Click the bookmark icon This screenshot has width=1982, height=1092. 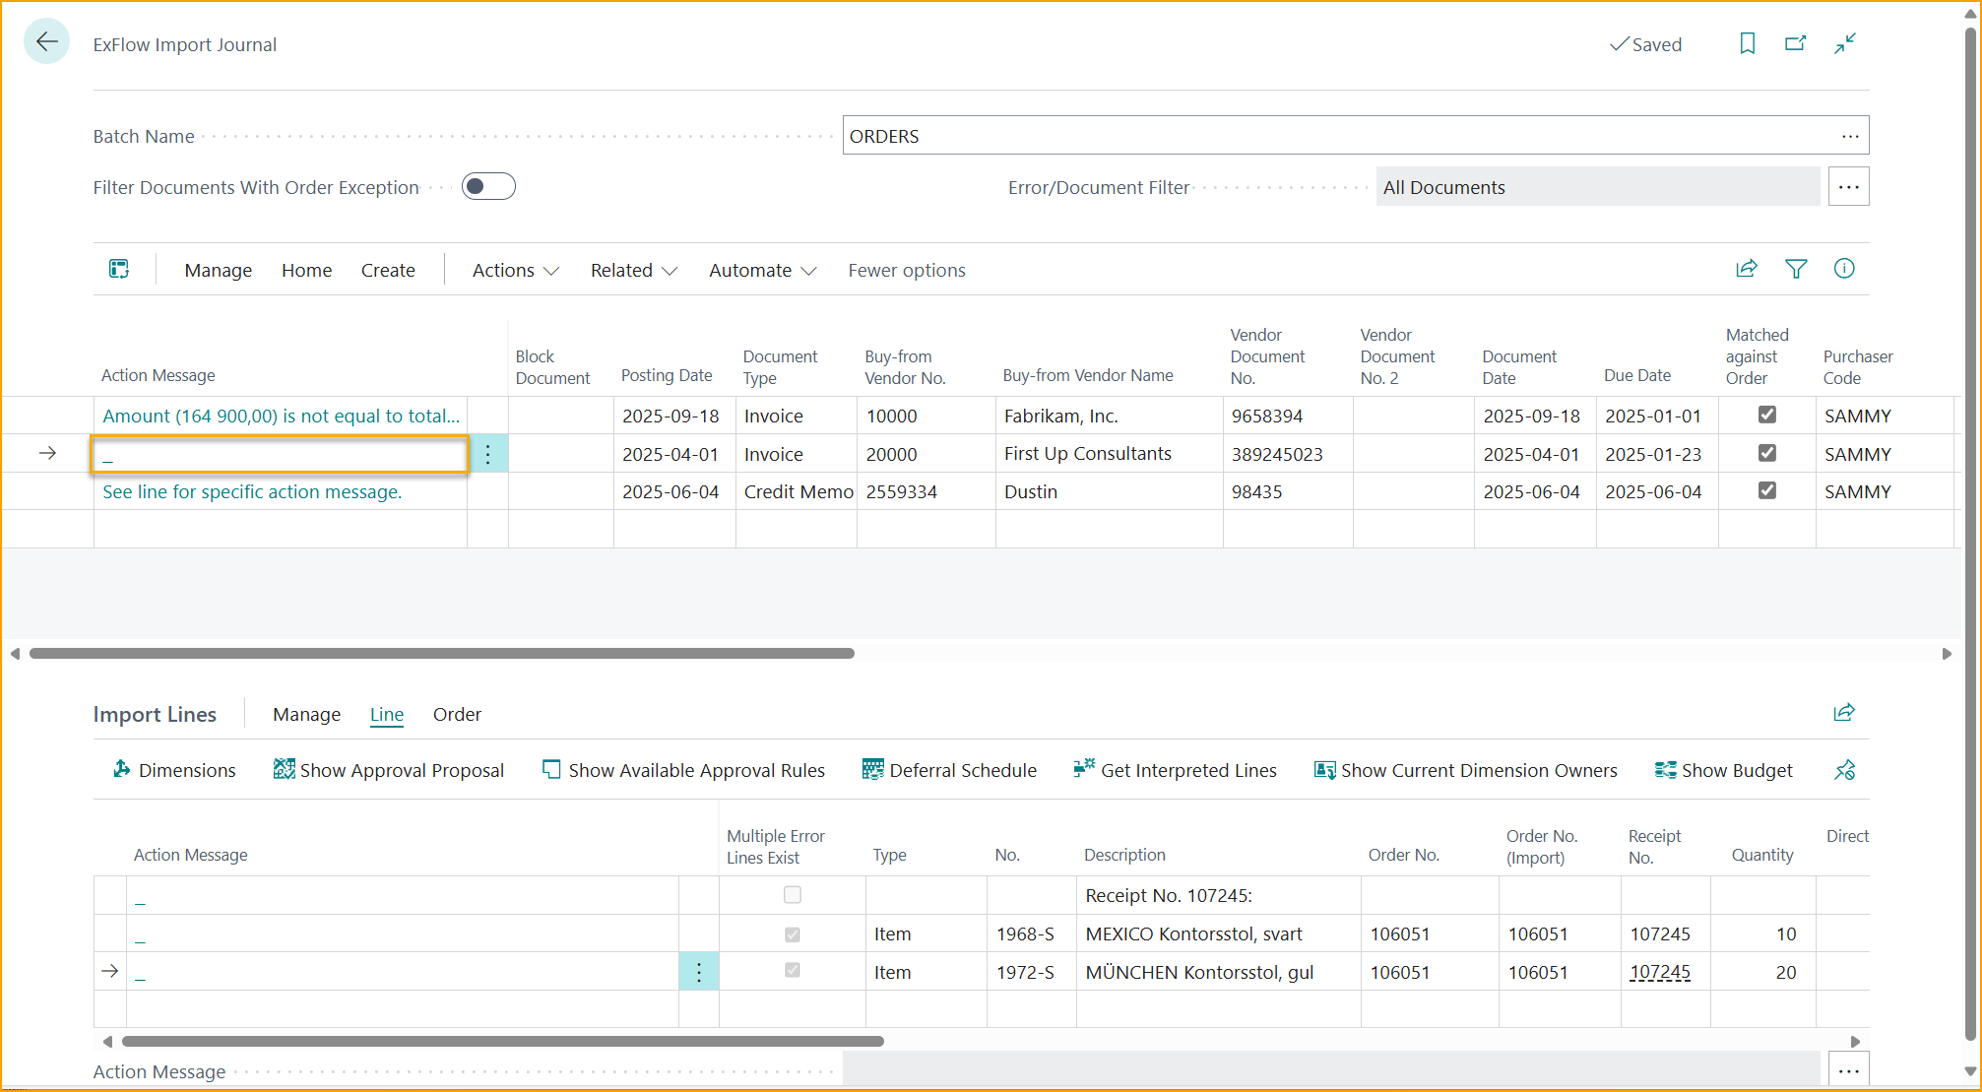click(x=1747, y=43)
